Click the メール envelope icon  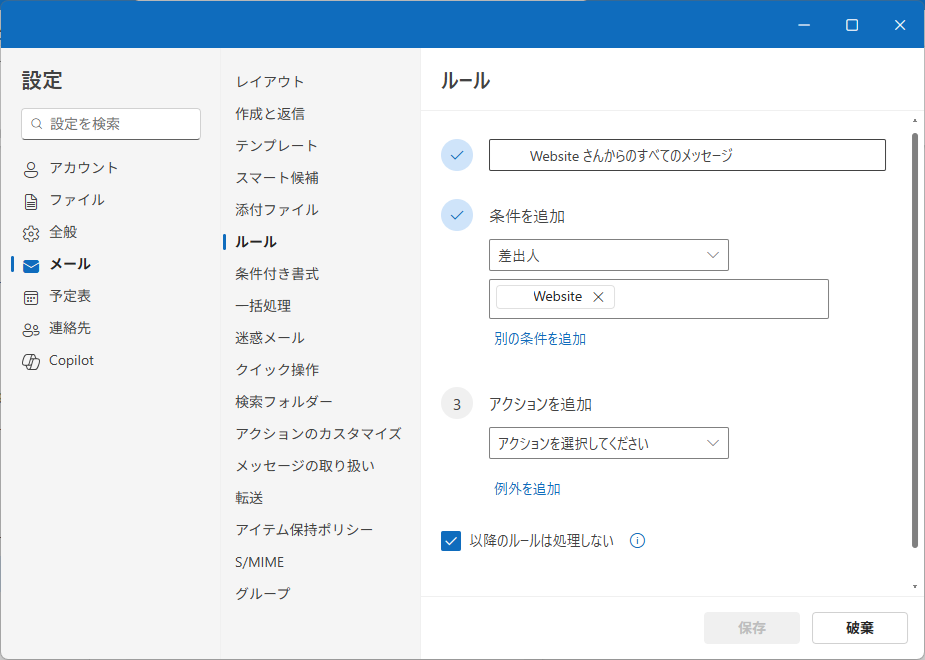tap(29, 264)
